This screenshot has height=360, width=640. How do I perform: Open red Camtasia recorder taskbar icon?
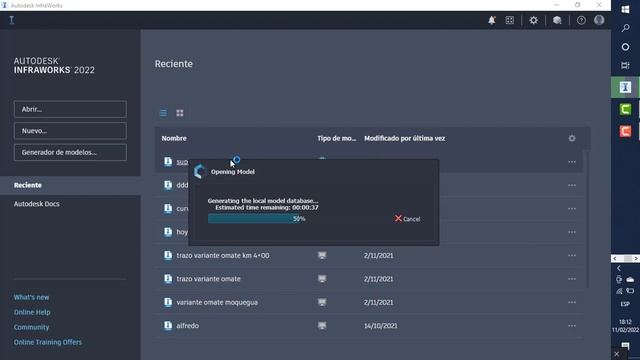pyautogui.click(x=625, y=131)
